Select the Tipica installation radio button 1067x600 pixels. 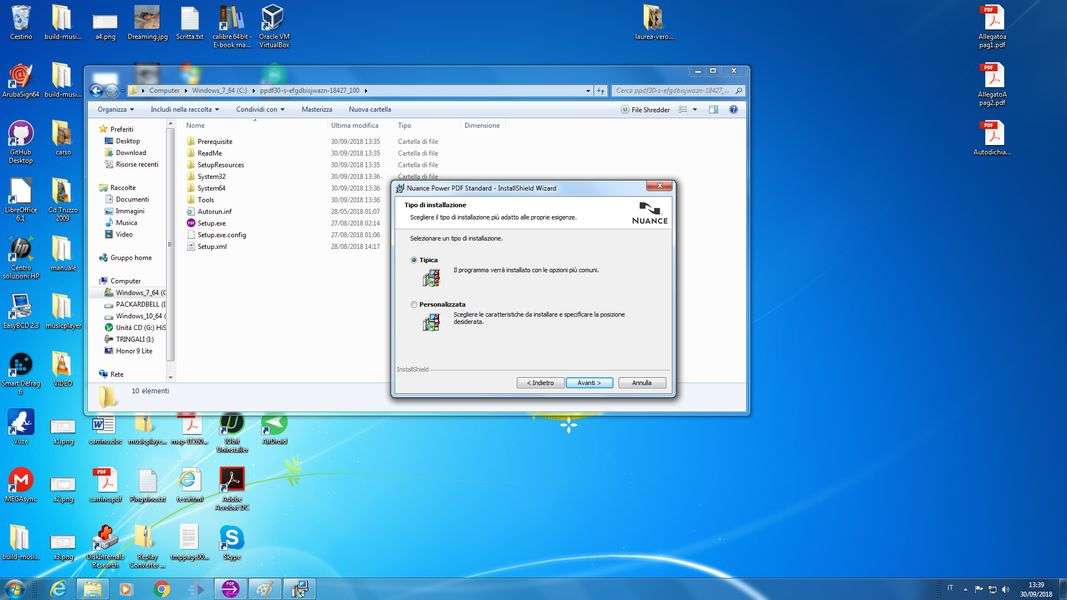pyautogui.click(x=414, y=260)
